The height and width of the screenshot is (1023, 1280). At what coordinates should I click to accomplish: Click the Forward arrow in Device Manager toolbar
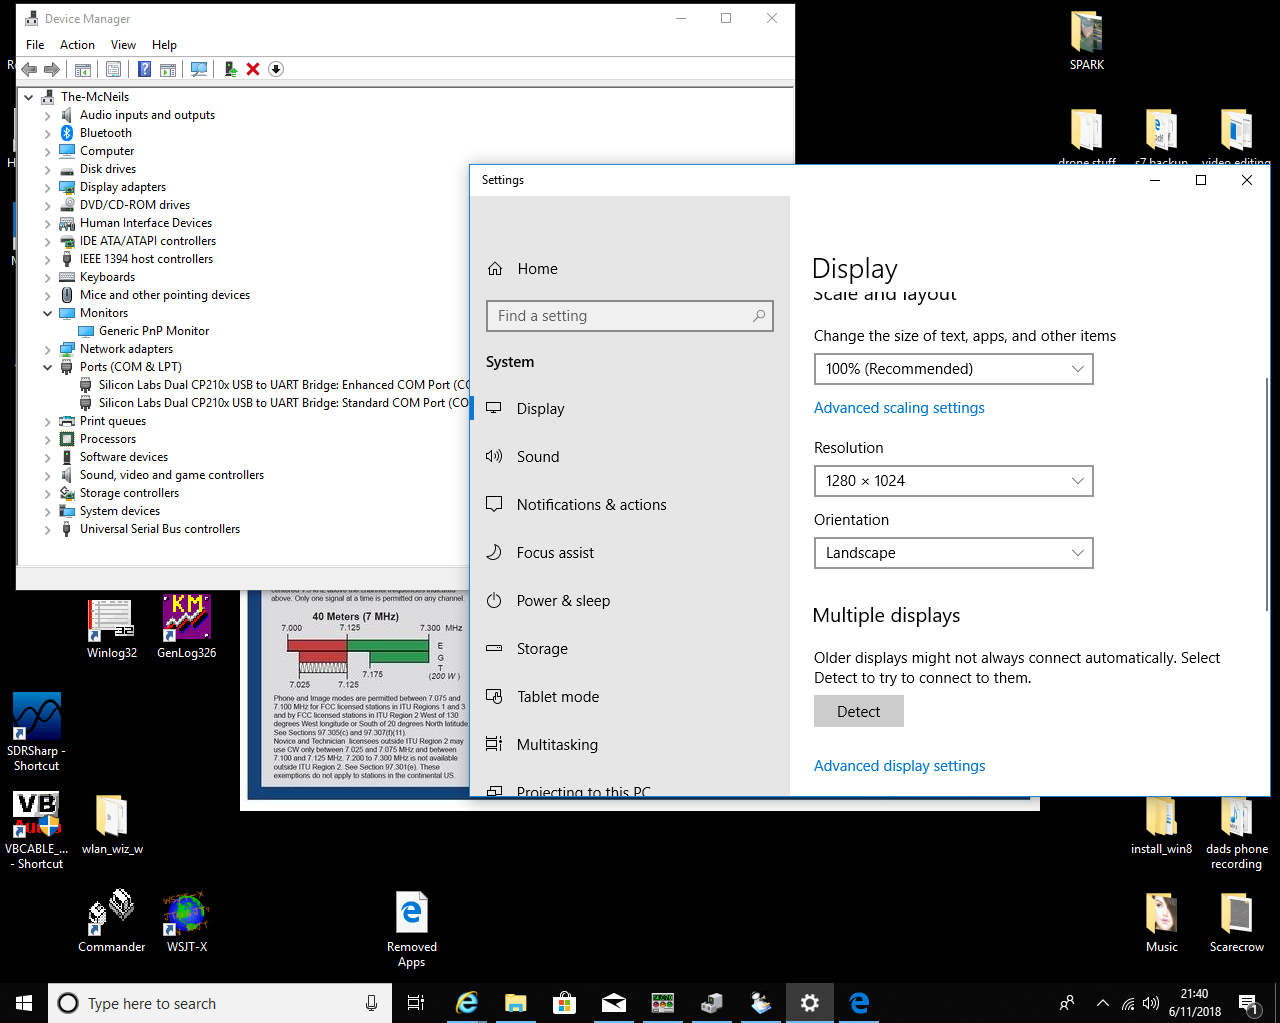click(x=52, y=69)
